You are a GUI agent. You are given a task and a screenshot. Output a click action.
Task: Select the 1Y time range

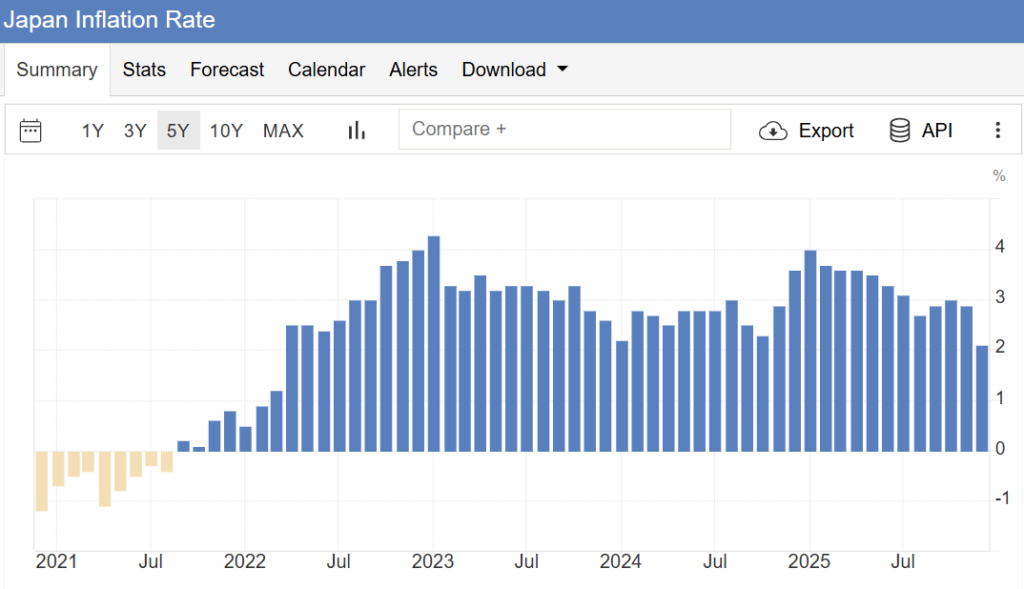coord(93,130)
